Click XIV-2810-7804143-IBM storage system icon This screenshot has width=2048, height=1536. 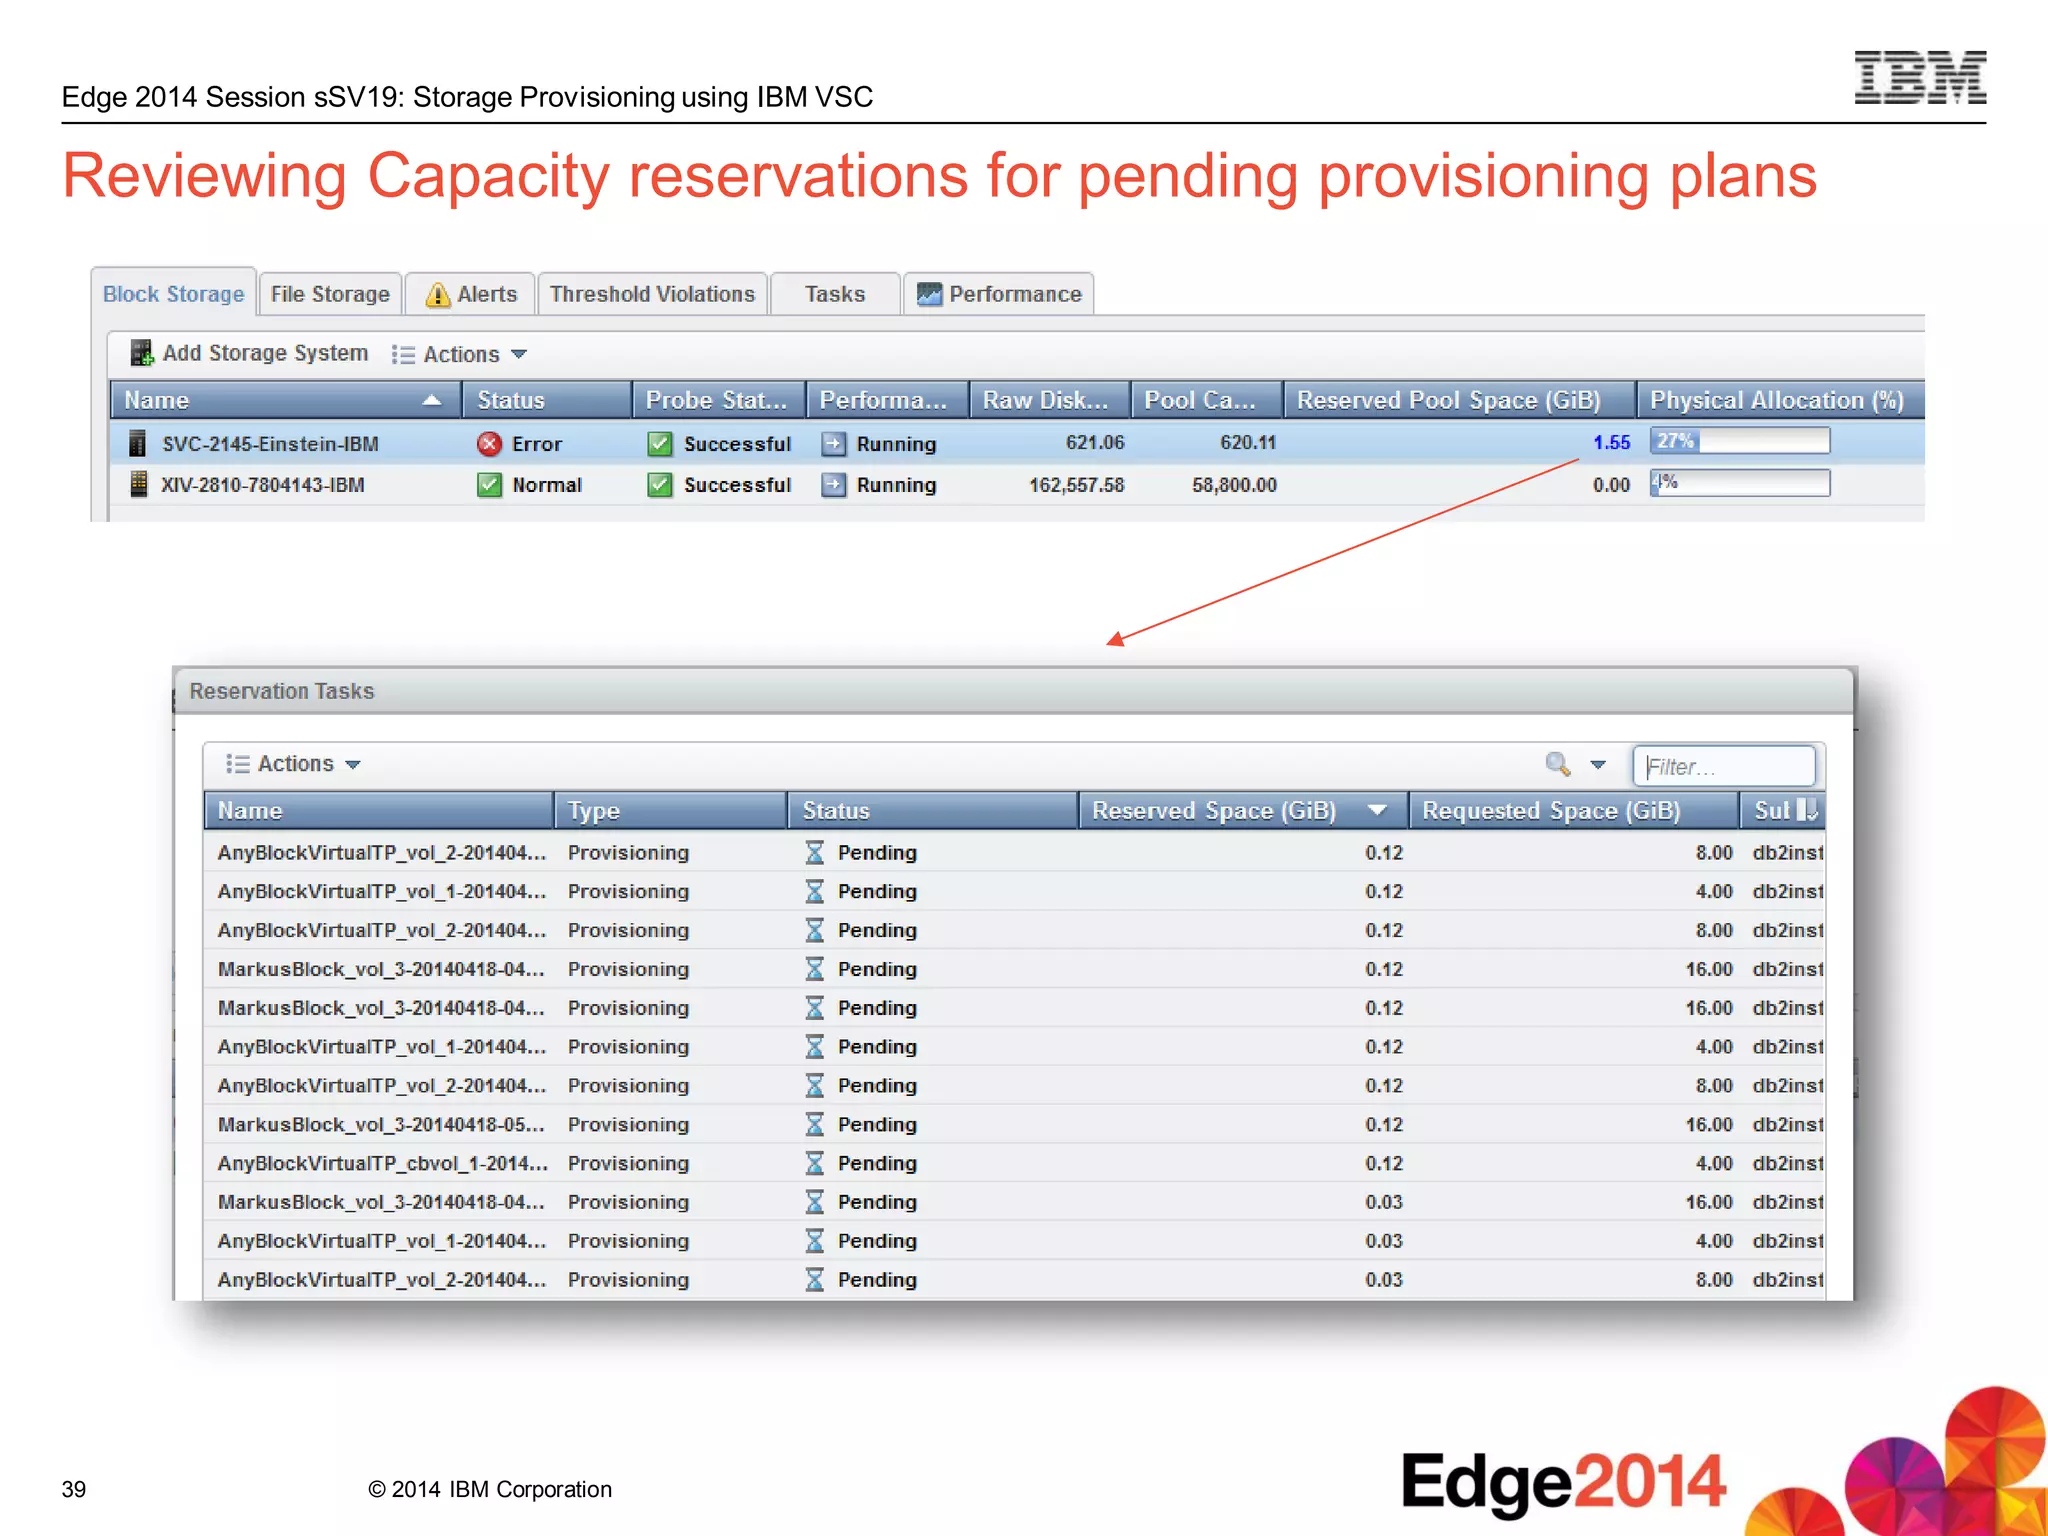click(139, 484)
